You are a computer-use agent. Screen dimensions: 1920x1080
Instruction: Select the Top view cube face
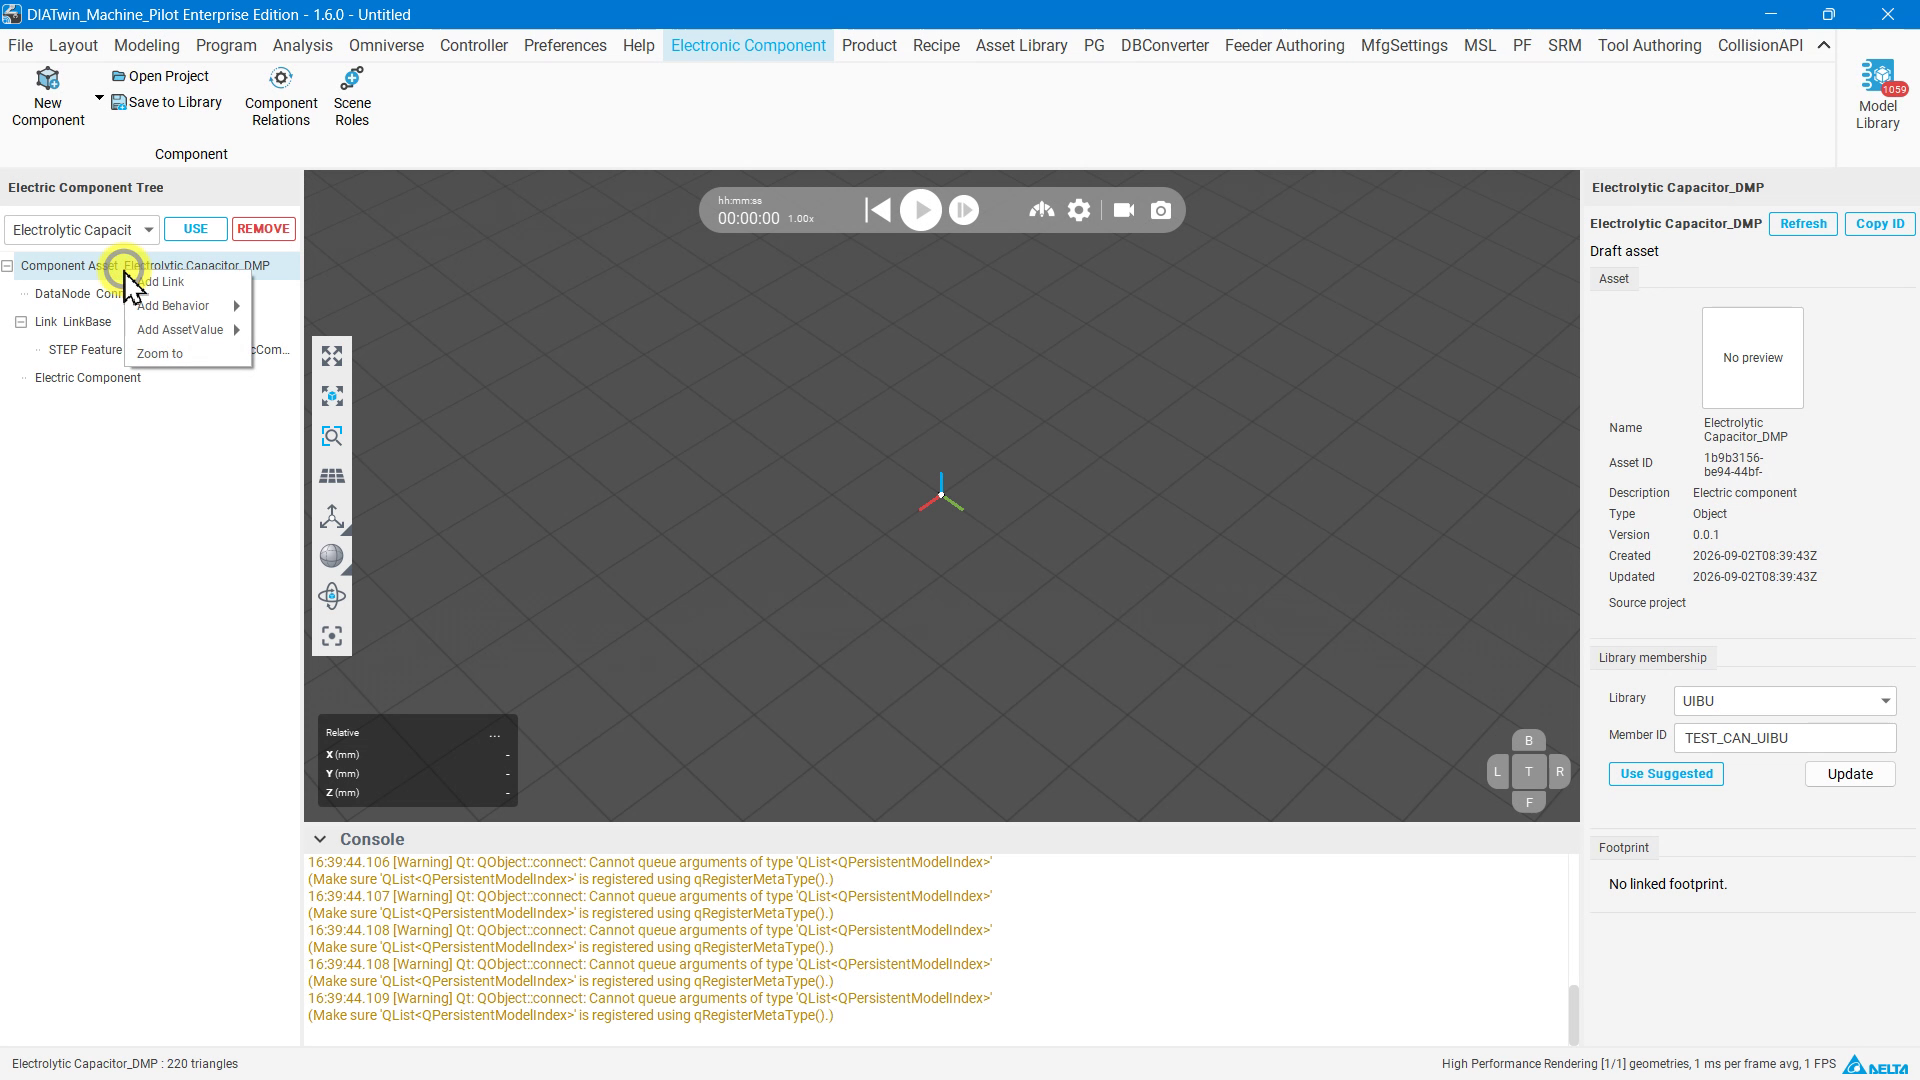1528,771
